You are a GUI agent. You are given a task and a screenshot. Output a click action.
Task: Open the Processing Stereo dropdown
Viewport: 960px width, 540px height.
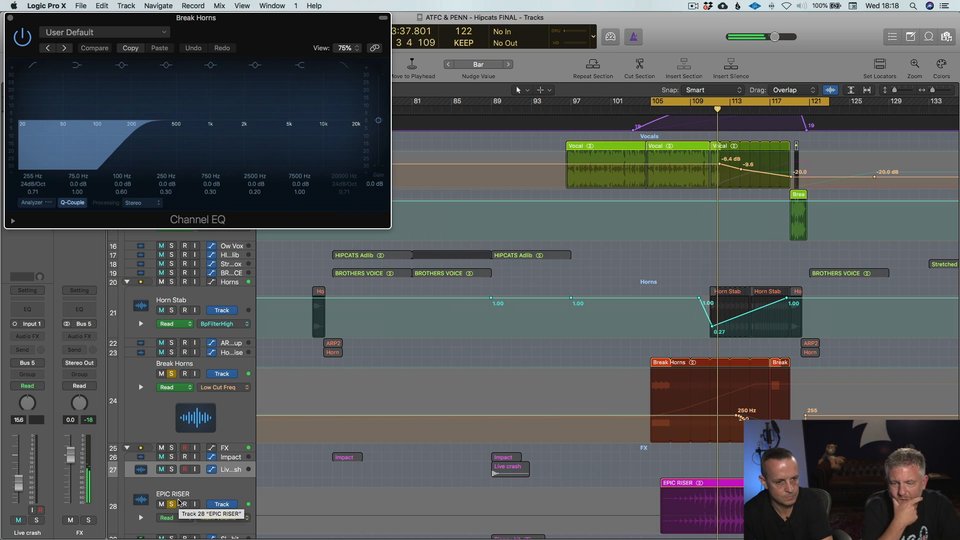142,203
